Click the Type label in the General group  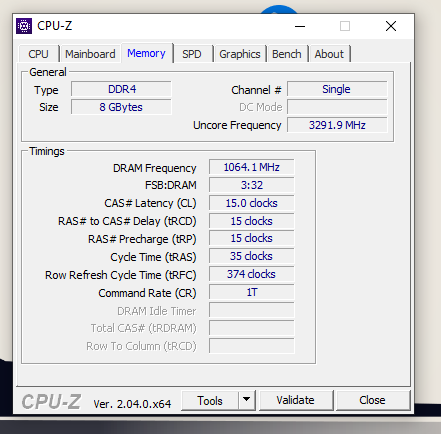pos(46,90)
